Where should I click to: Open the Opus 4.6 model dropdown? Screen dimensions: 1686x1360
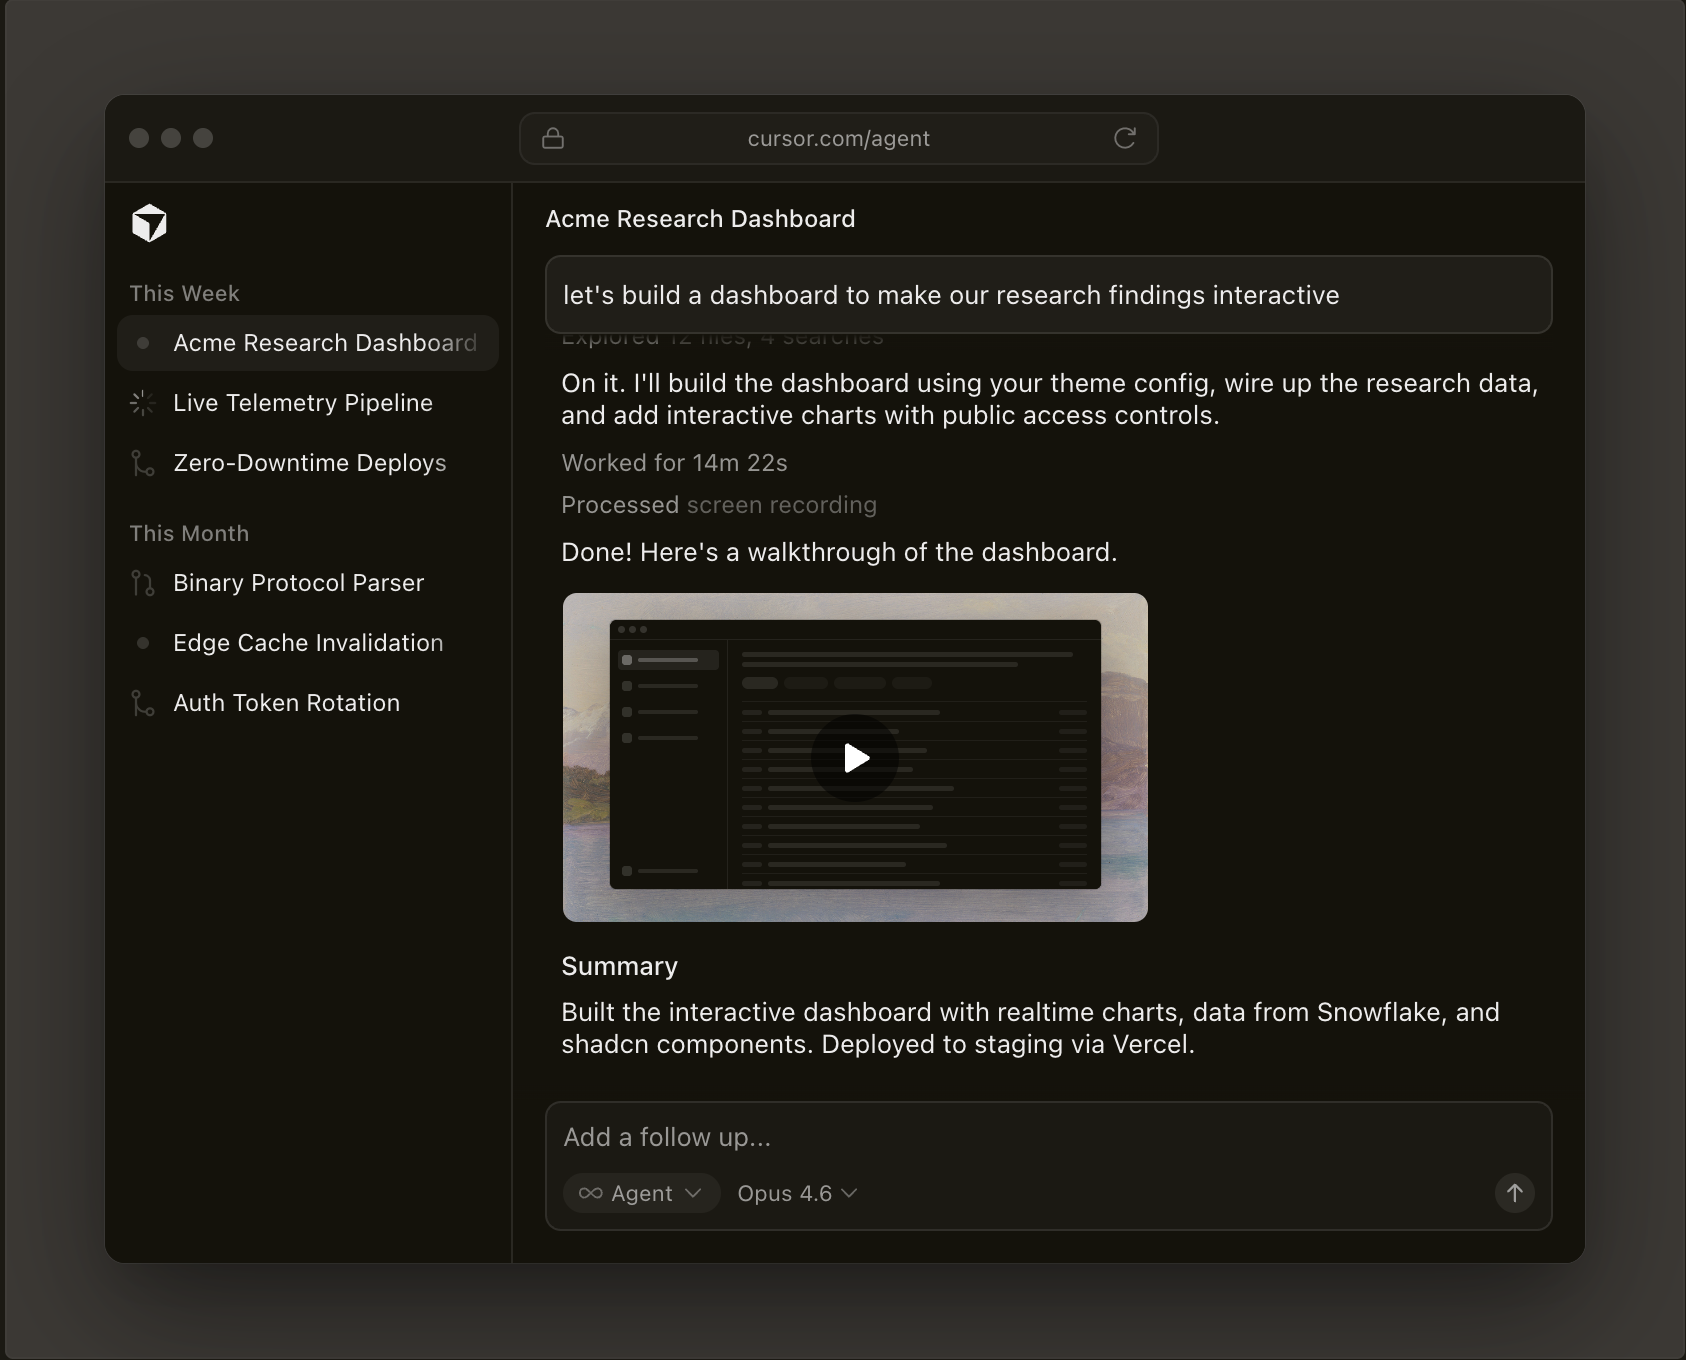[x=797, y=1193]
